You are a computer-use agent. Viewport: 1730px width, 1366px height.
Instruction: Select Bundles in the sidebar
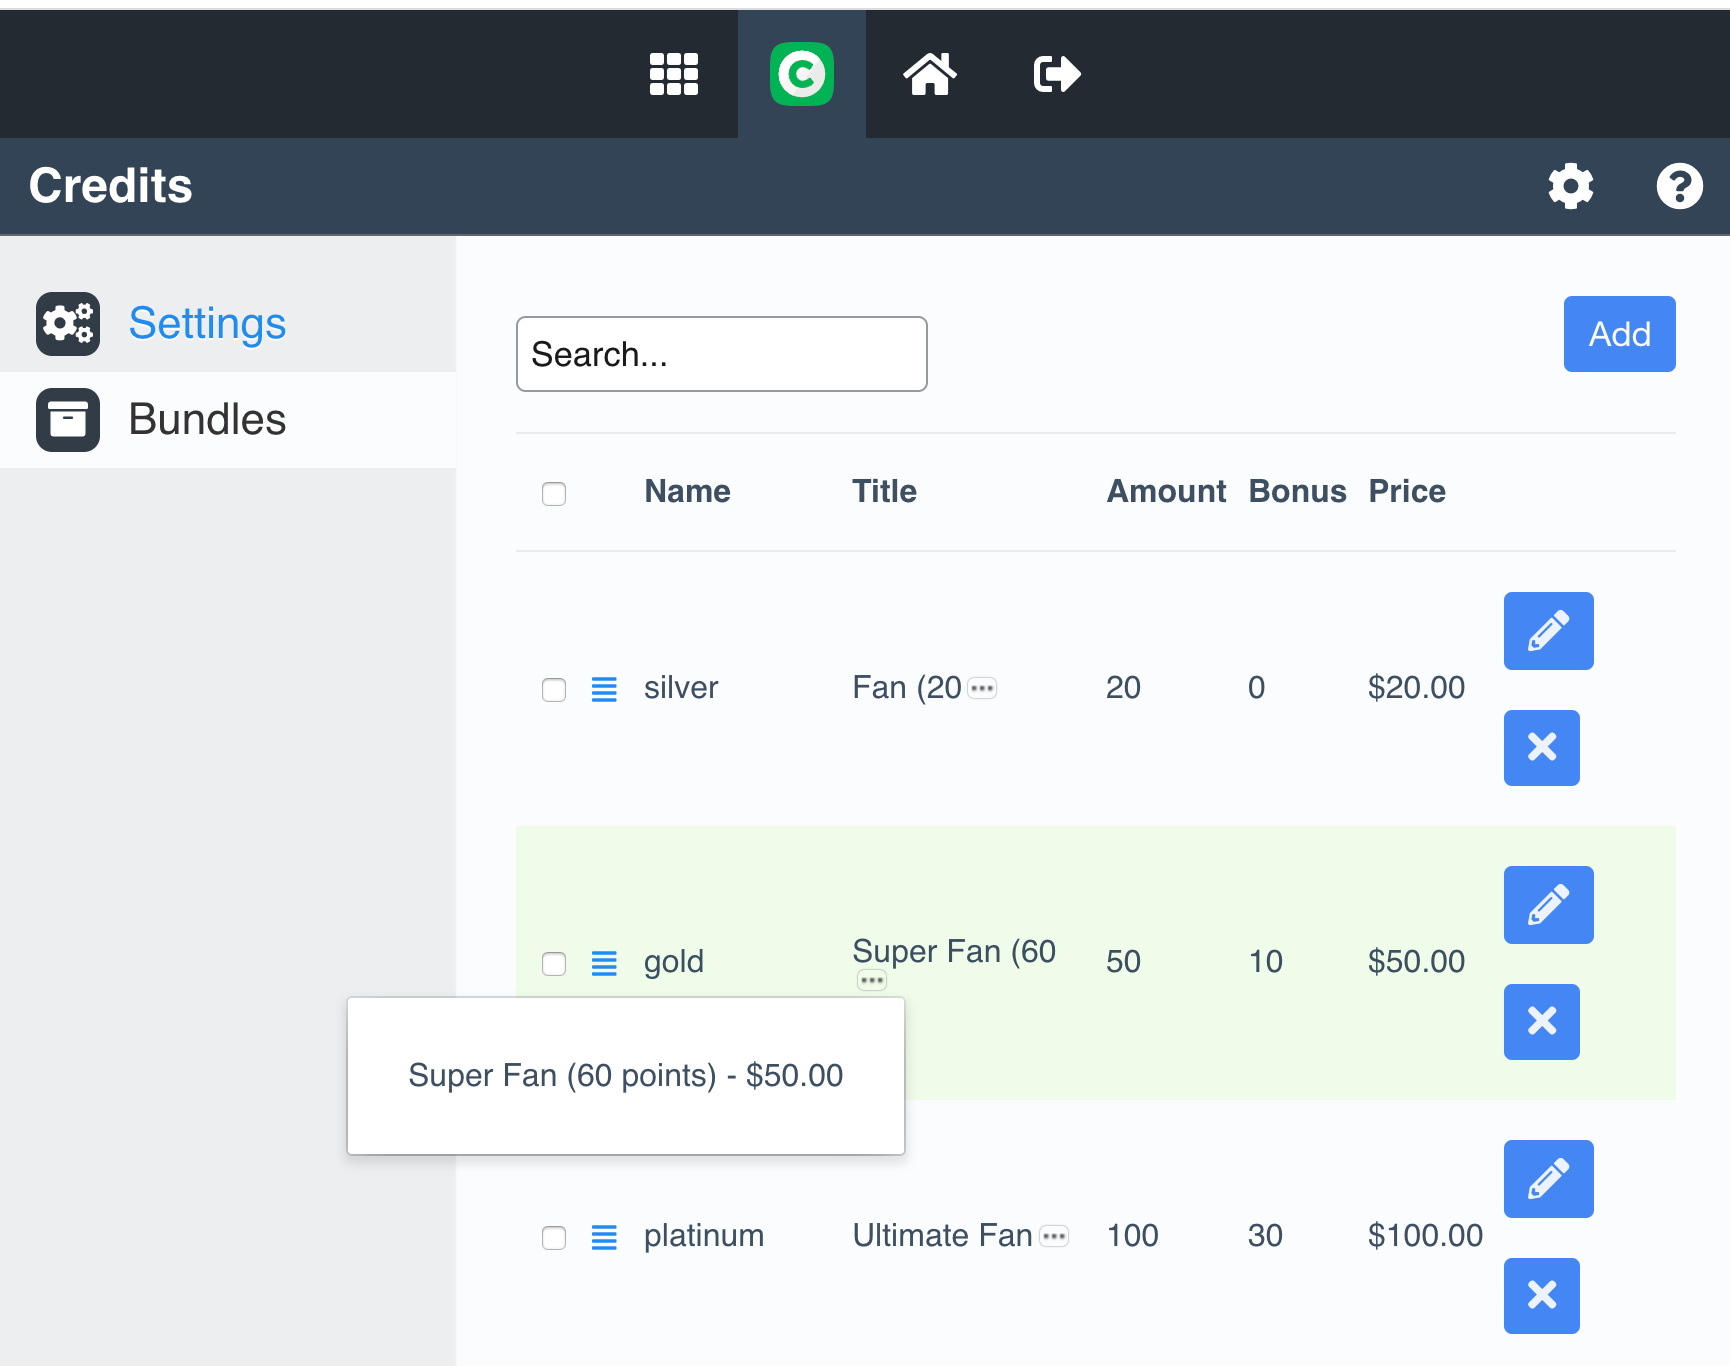click(x=207, y=419)
